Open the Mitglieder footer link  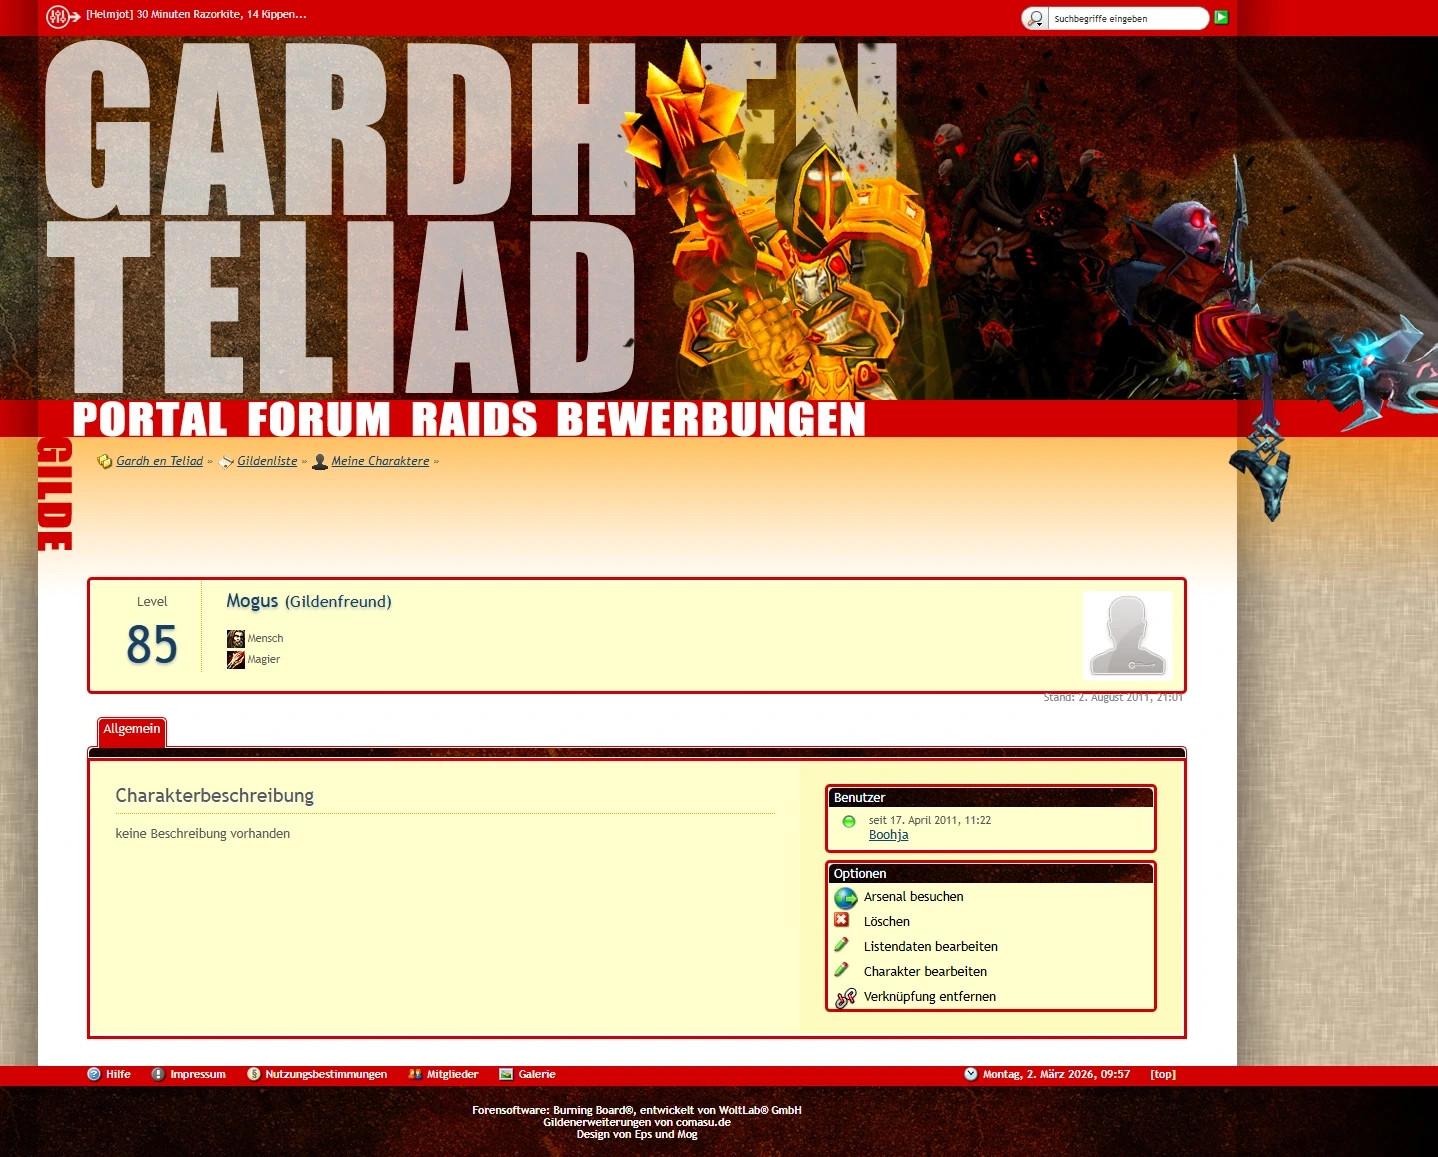click(x=453, y=1074)
